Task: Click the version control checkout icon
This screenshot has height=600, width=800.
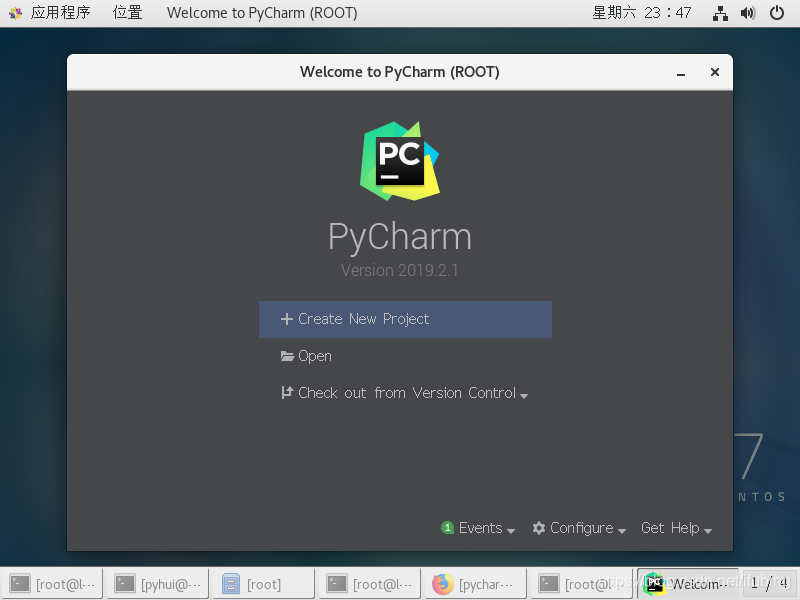Action: click(x=287, y=392)
